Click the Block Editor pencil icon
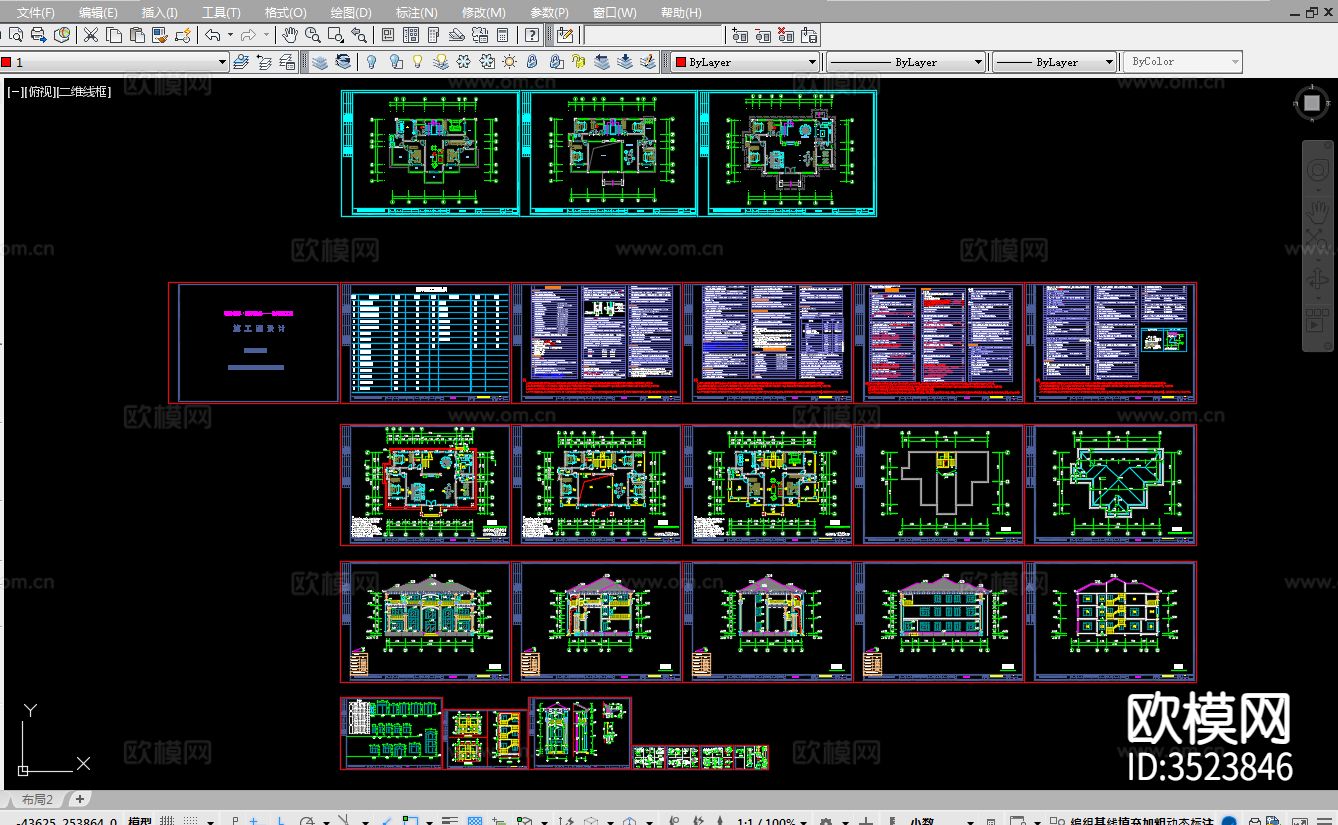 point(565,35)
